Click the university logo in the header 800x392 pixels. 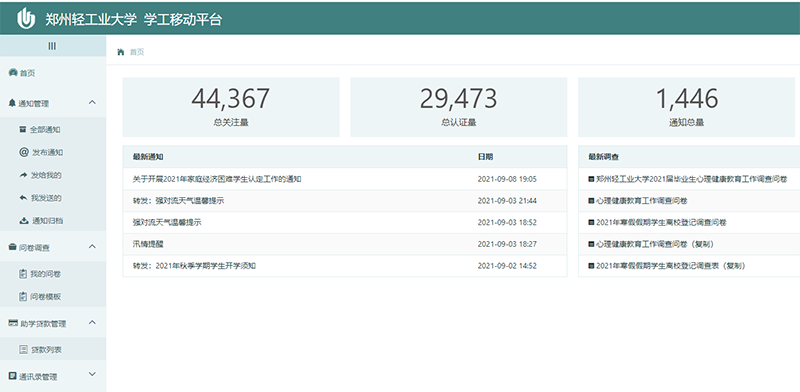click(26, 19)
